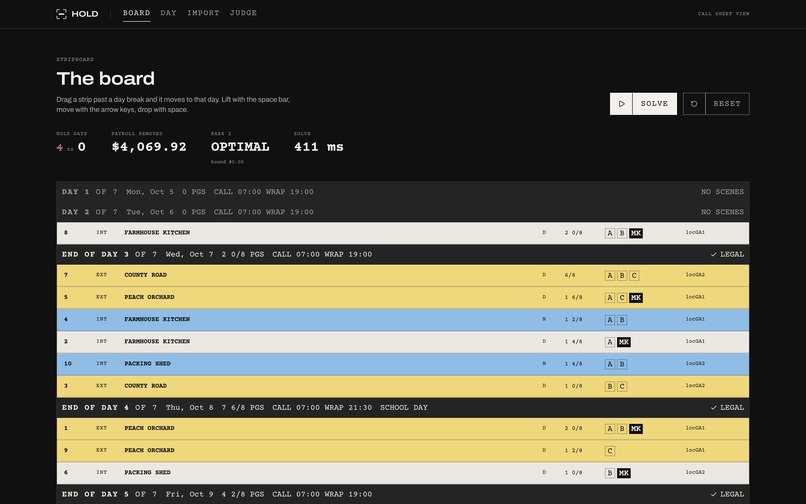Click cast chip C on scene 7
Image resolution: width=806 pixels, height=504 pixels.
634,276
